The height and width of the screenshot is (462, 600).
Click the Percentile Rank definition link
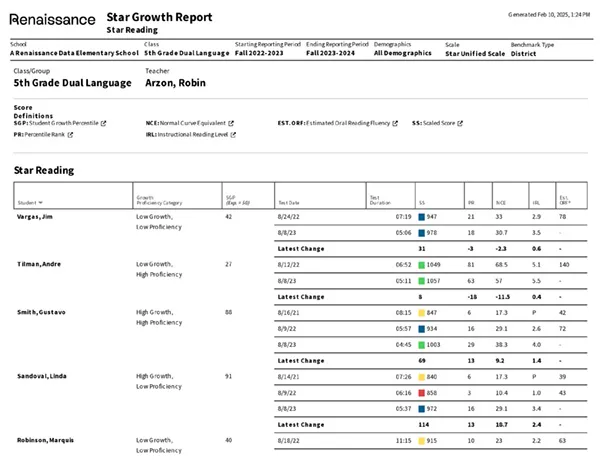44,135
